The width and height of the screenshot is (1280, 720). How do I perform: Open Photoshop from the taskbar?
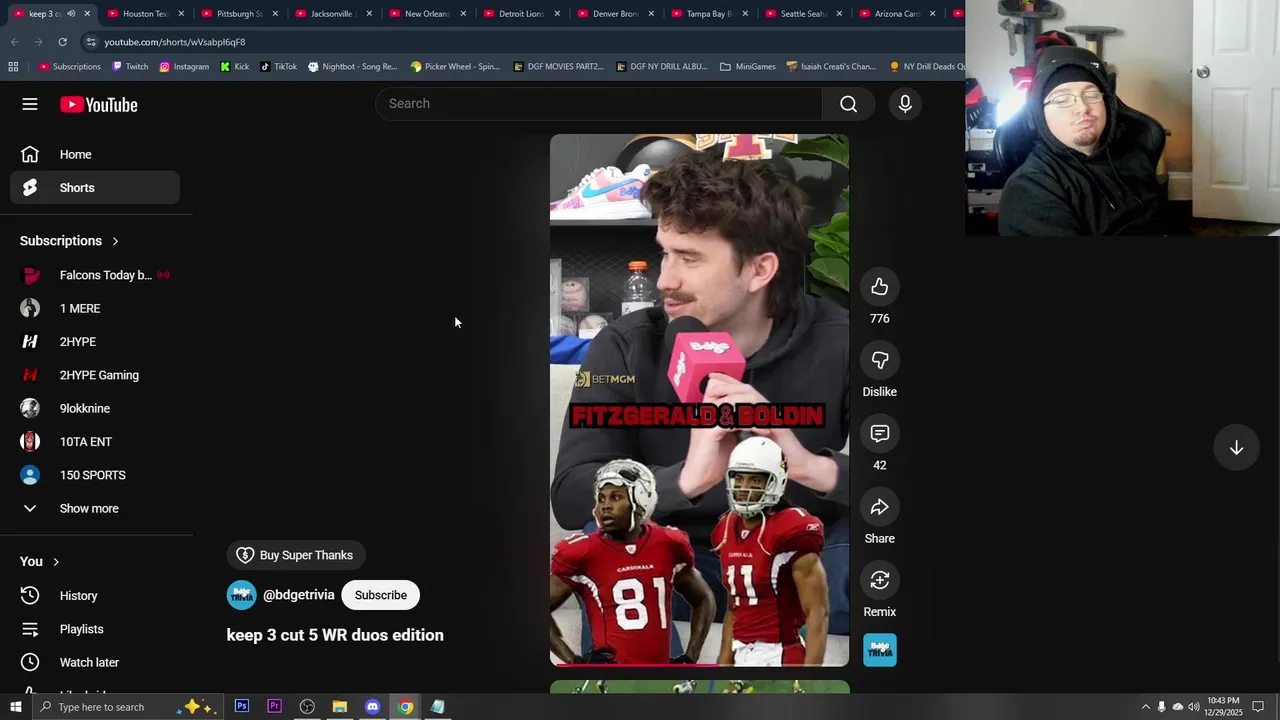(x=242, y=707)
